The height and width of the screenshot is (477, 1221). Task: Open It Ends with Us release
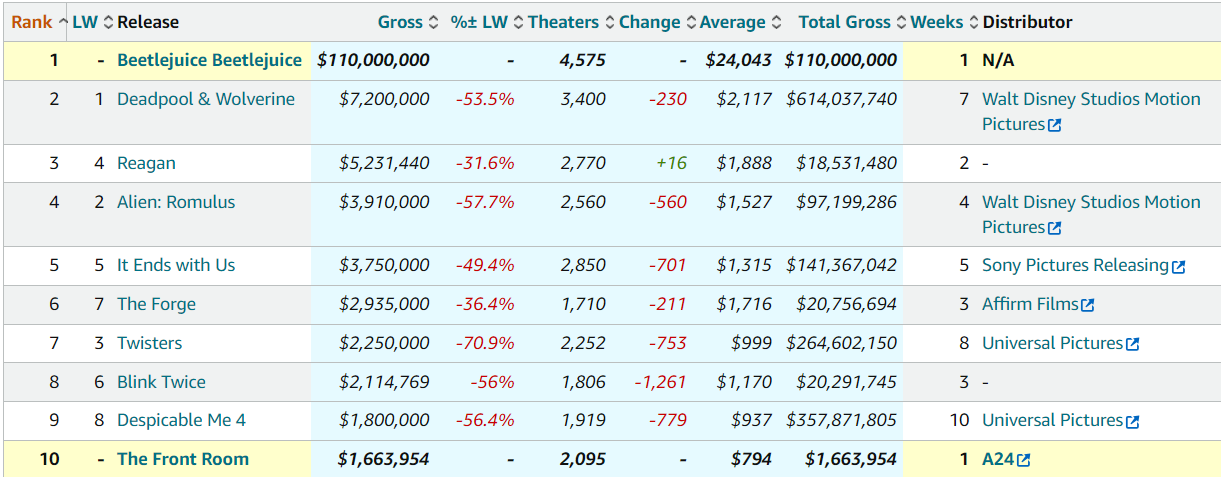[x=176, y=265]
